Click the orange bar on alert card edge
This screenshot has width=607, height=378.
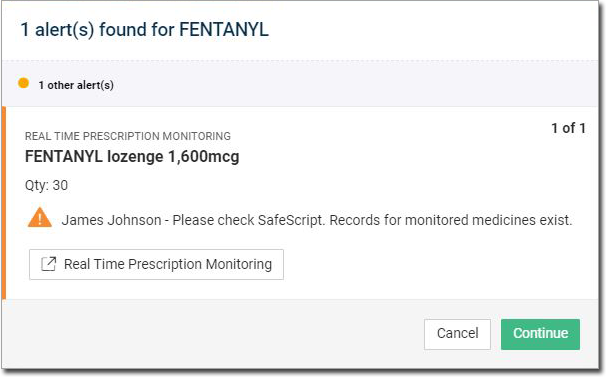click(x=4, y=203)
